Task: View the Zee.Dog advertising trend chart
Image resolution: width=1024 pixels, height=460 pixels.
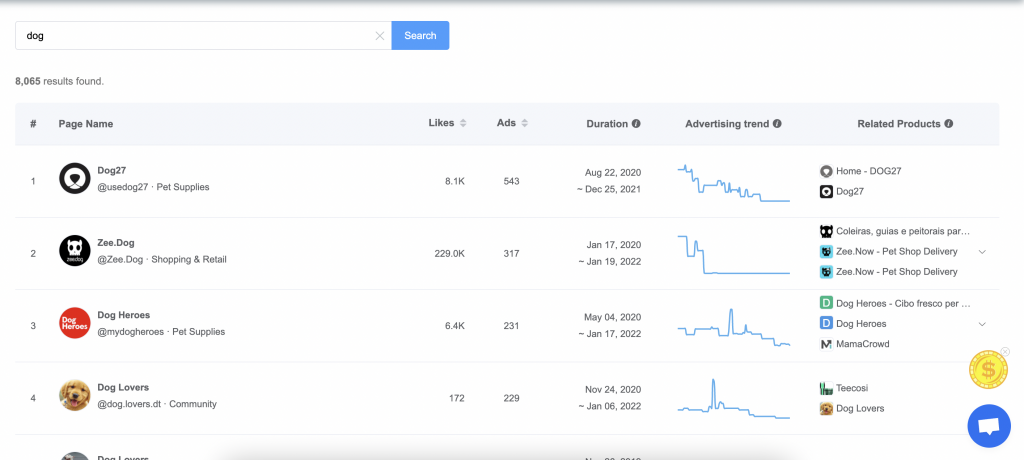Action: [x=734, y=255]
